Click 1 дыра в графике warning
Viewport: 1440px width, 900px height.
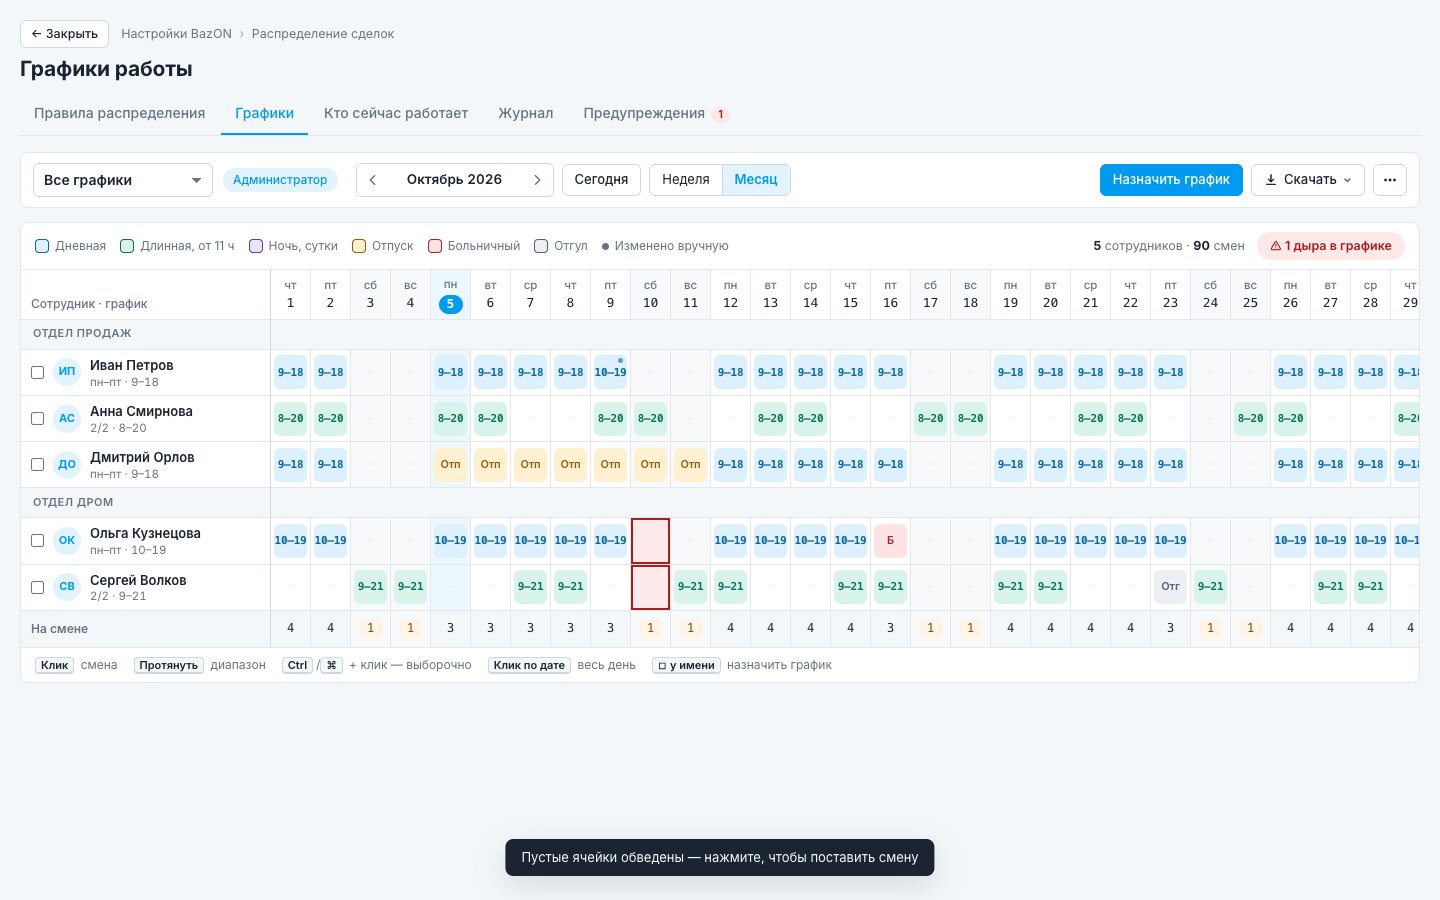tap(1331, 246)
